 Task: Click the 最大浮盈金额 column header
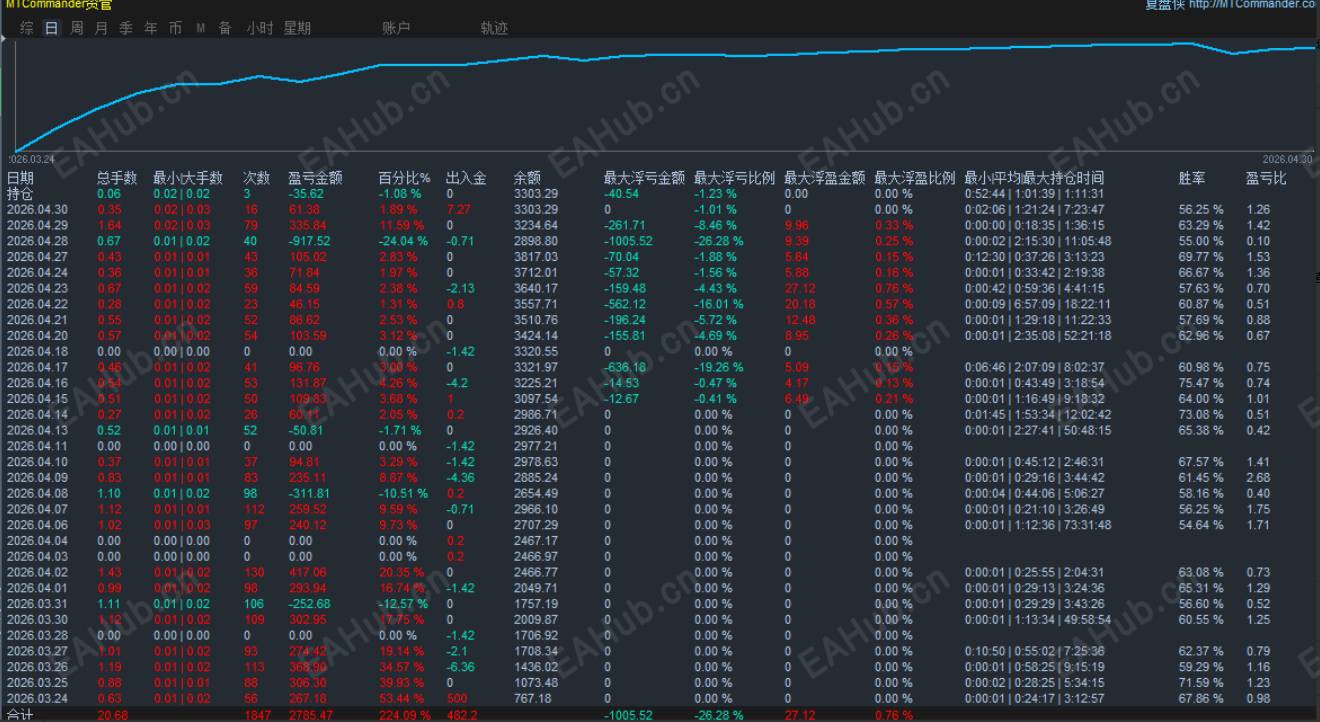(824, 178)
